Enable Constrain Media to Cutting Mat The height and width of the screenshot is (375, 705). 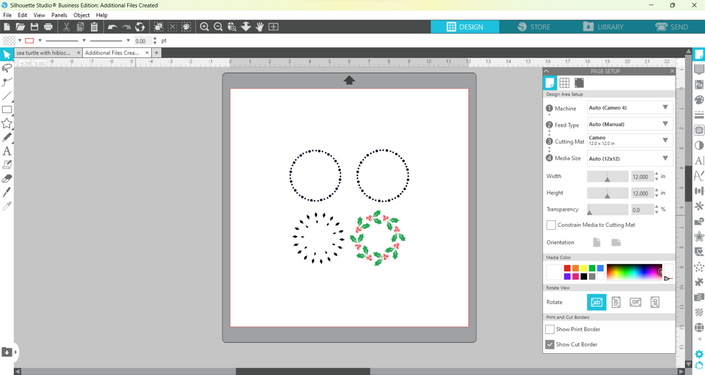tap(551, 225)
